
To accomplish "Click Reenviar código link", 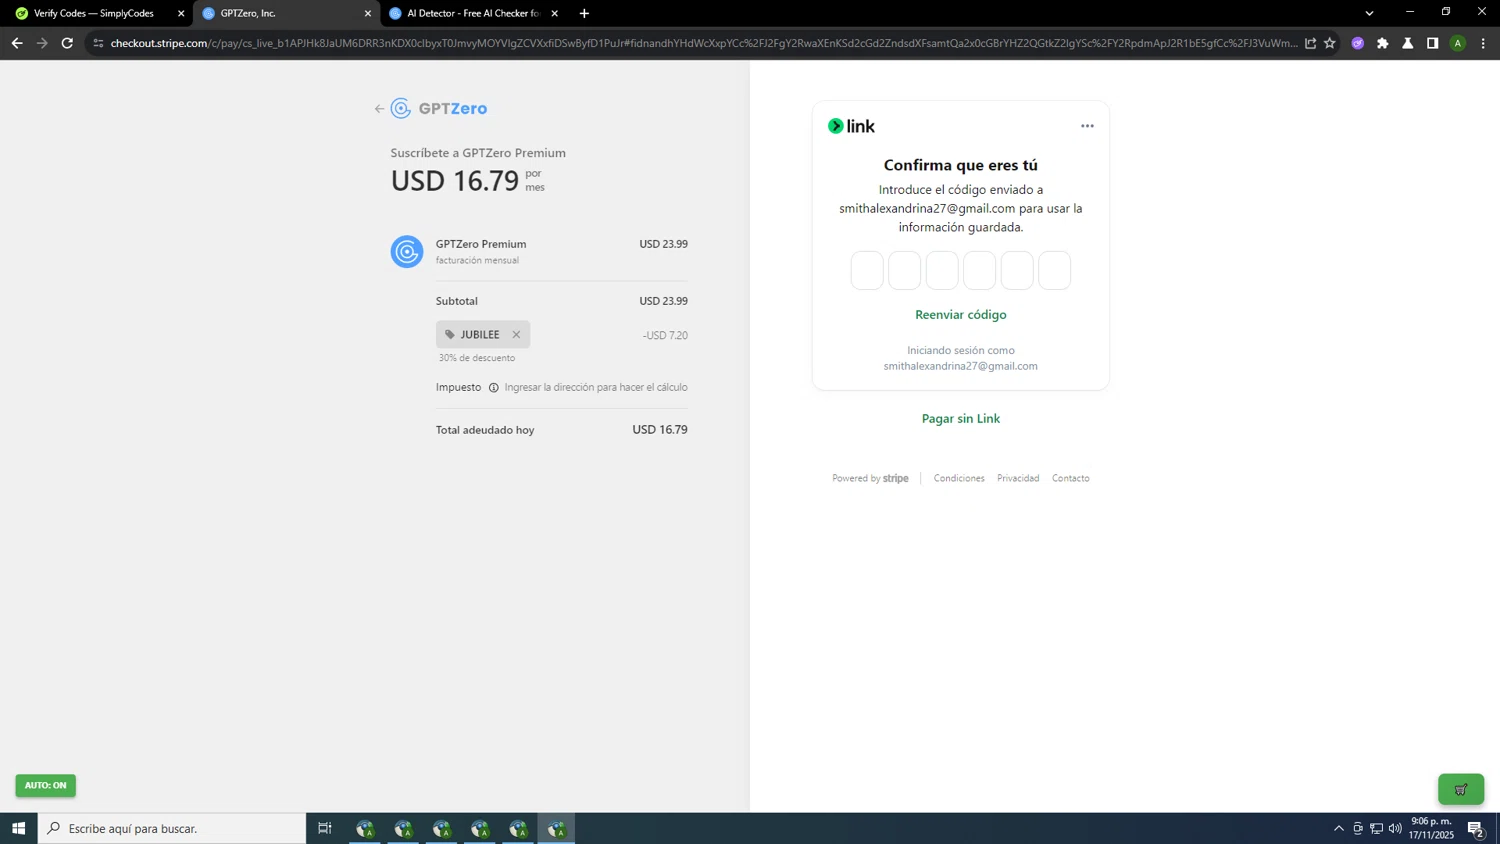I will click(961, 314).
